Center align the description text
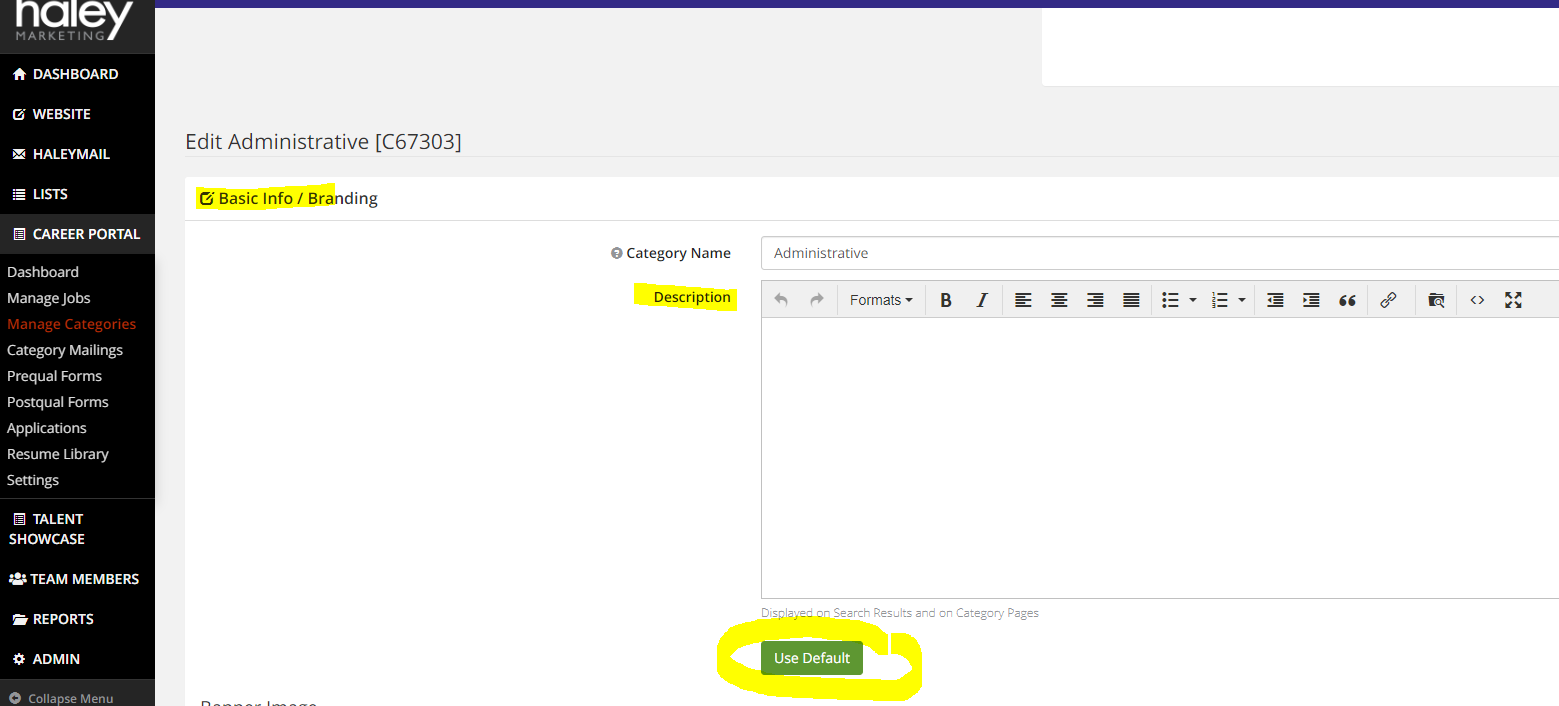1559x706 pixels. click(x=1059, y=300)
